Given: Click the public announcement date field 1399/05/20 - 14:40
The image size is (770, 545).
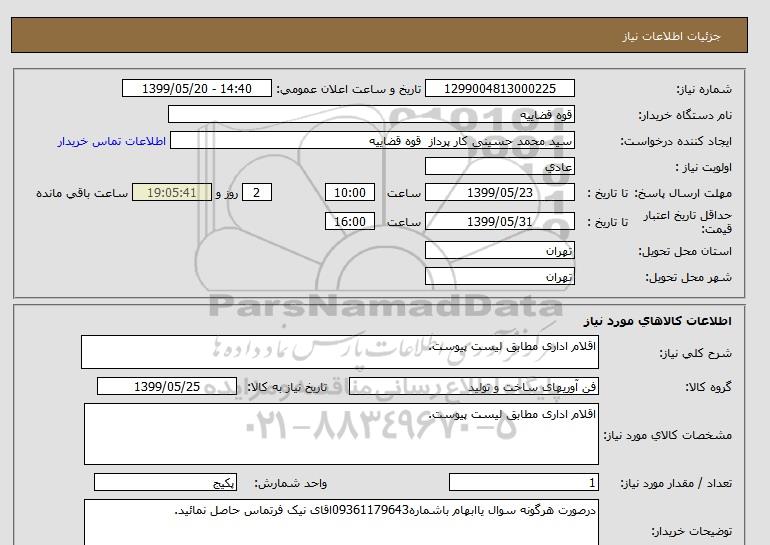Looking at the screenshot, I should pyautogui.click(x=197, y=88).
